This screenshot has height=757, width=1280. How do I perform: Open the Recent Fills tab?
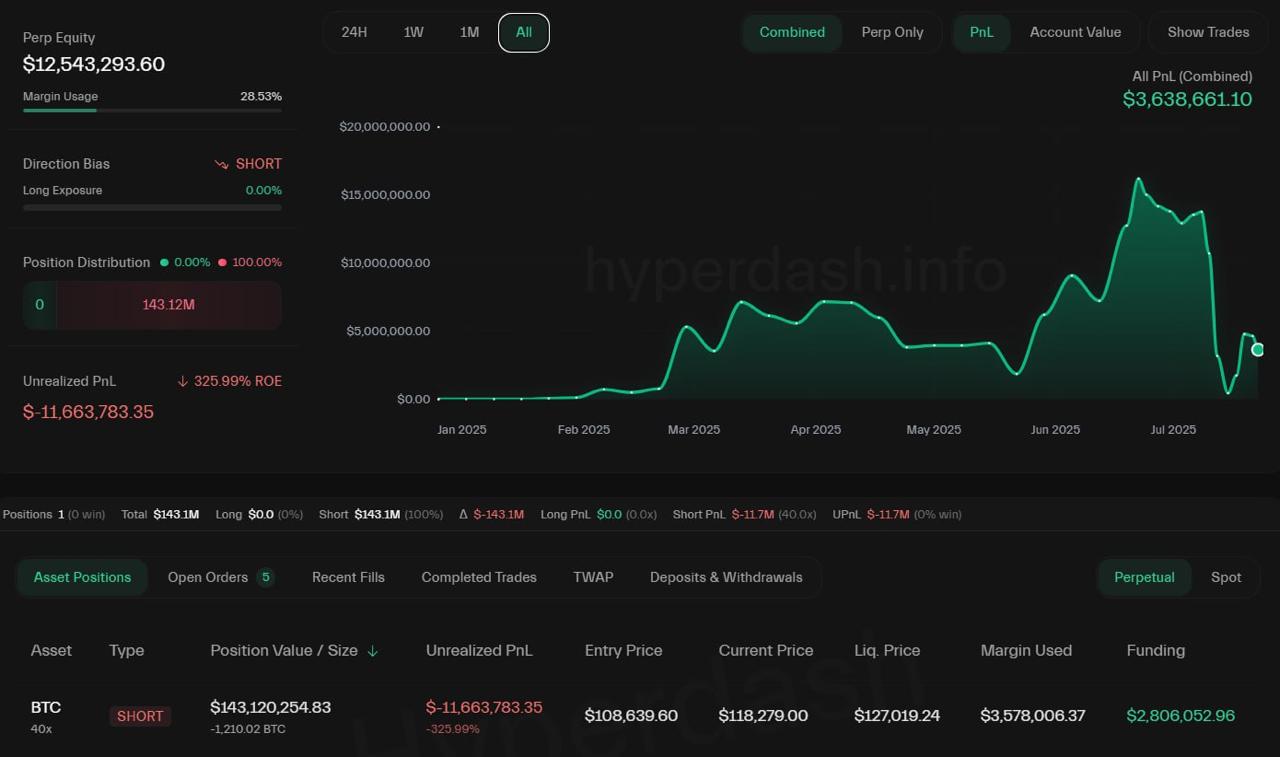(348, 577)
